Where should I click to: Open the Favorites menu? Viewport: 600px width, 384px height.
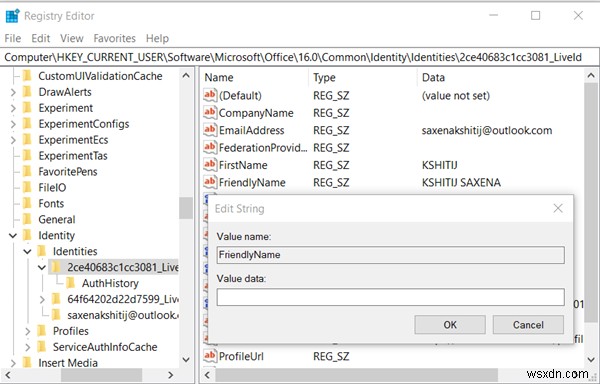pos(114,38)
